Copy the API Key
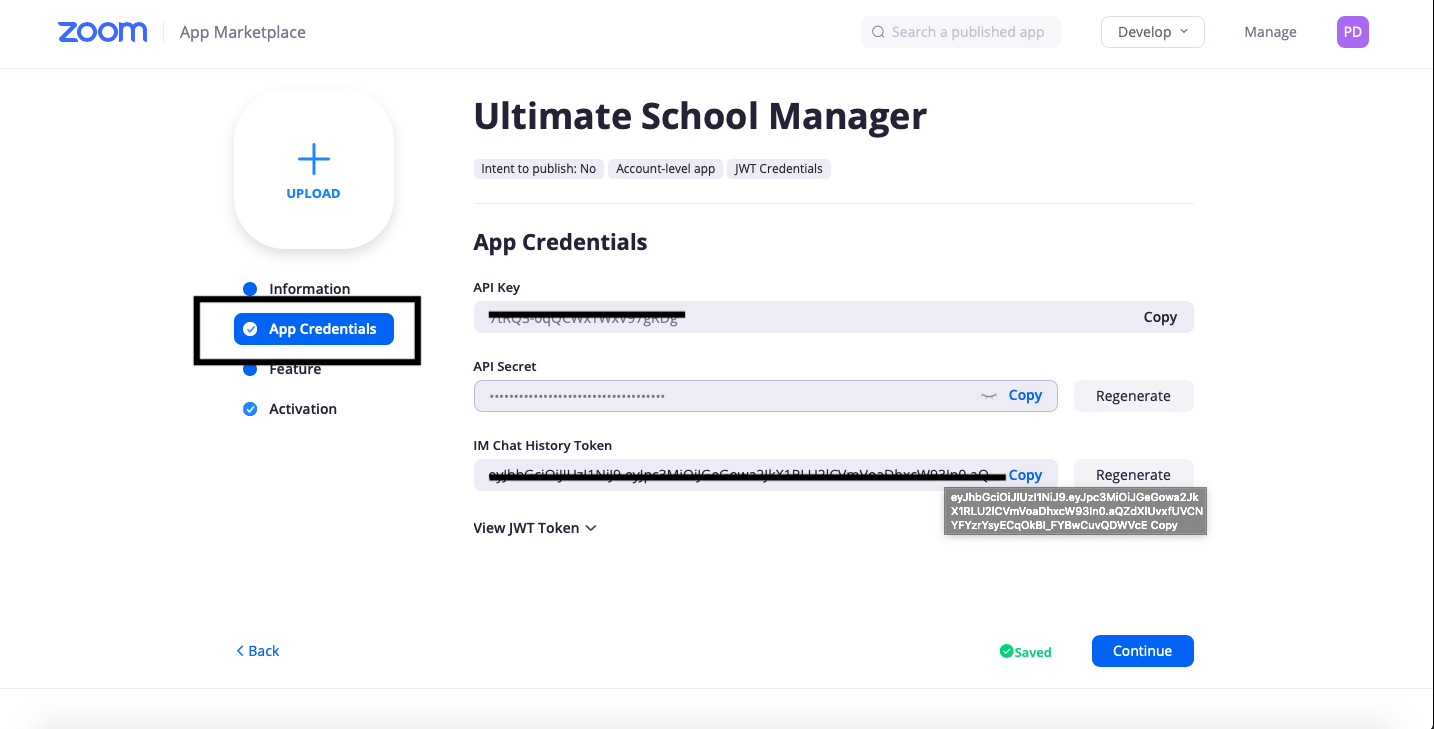 (1160, 317)
